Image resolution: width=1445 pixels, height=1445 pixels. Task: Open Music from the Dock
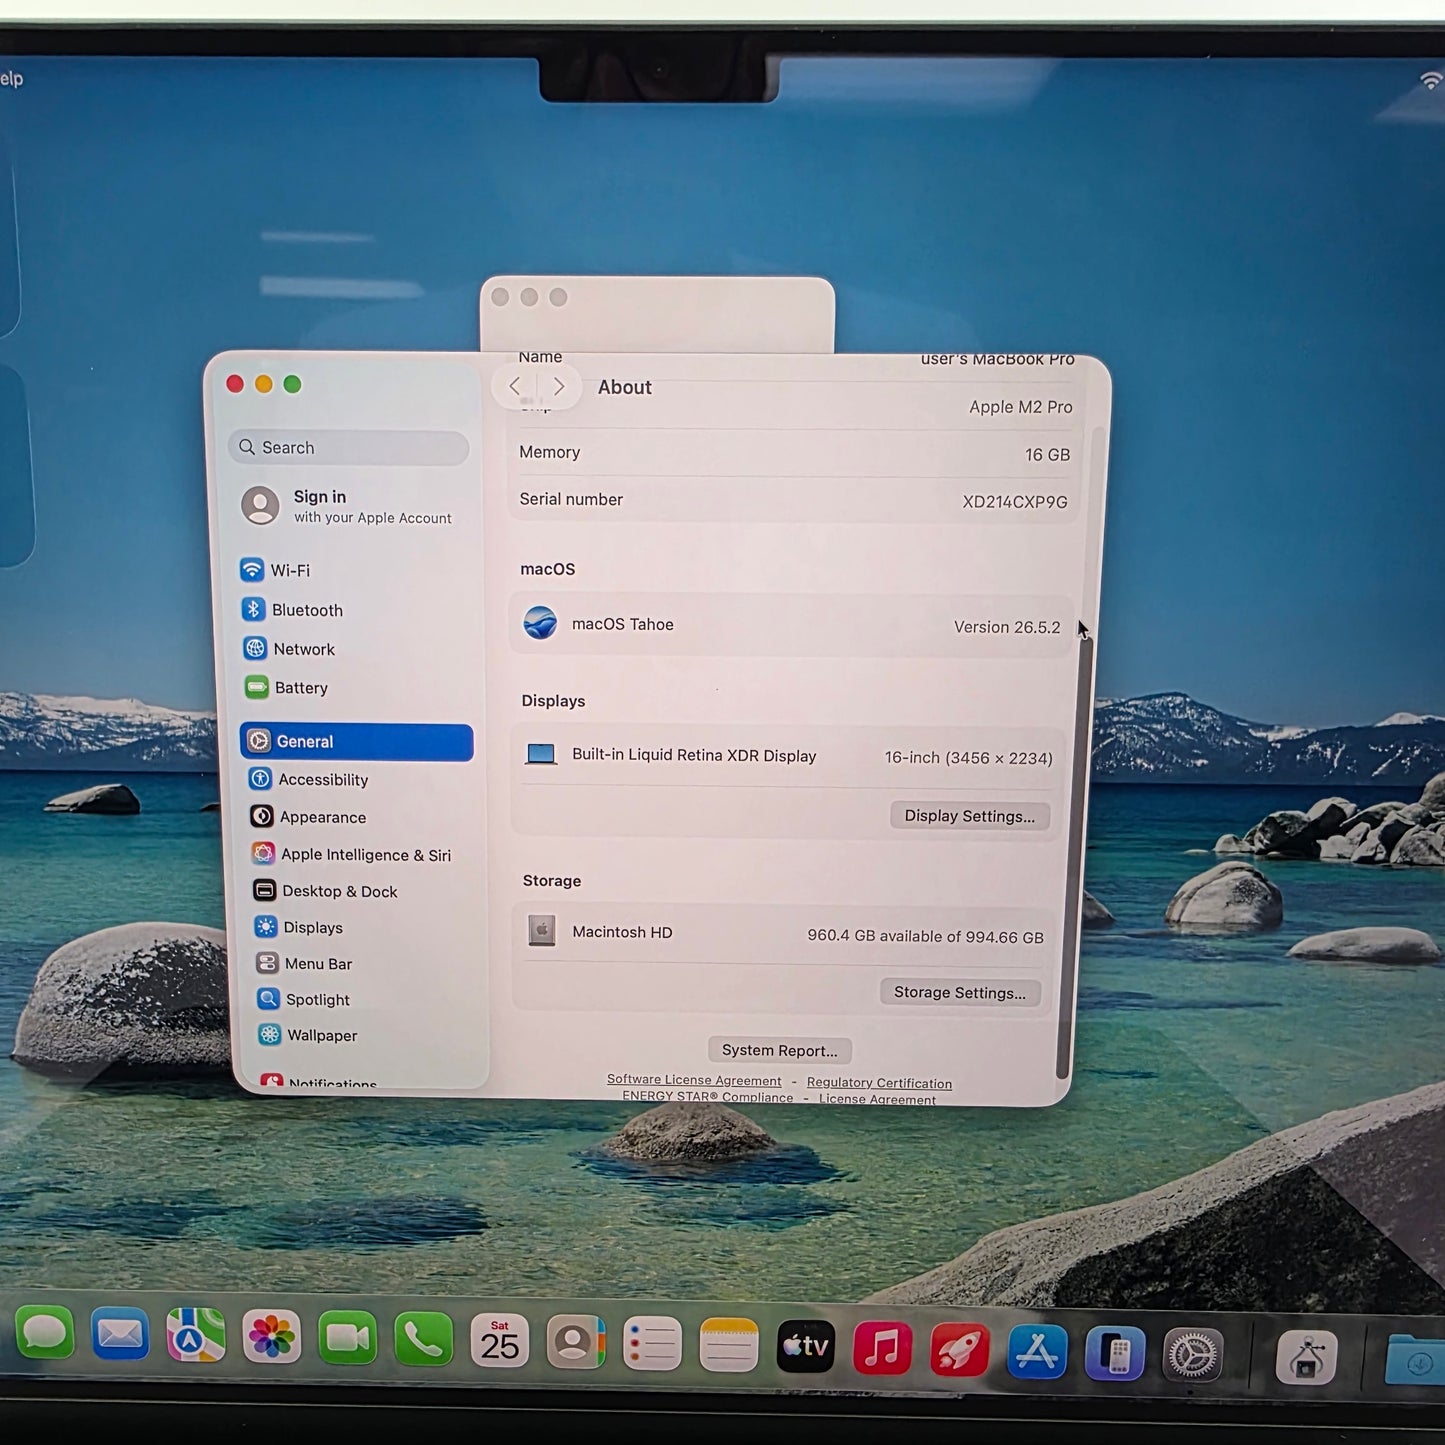[x=882, y=1348]
